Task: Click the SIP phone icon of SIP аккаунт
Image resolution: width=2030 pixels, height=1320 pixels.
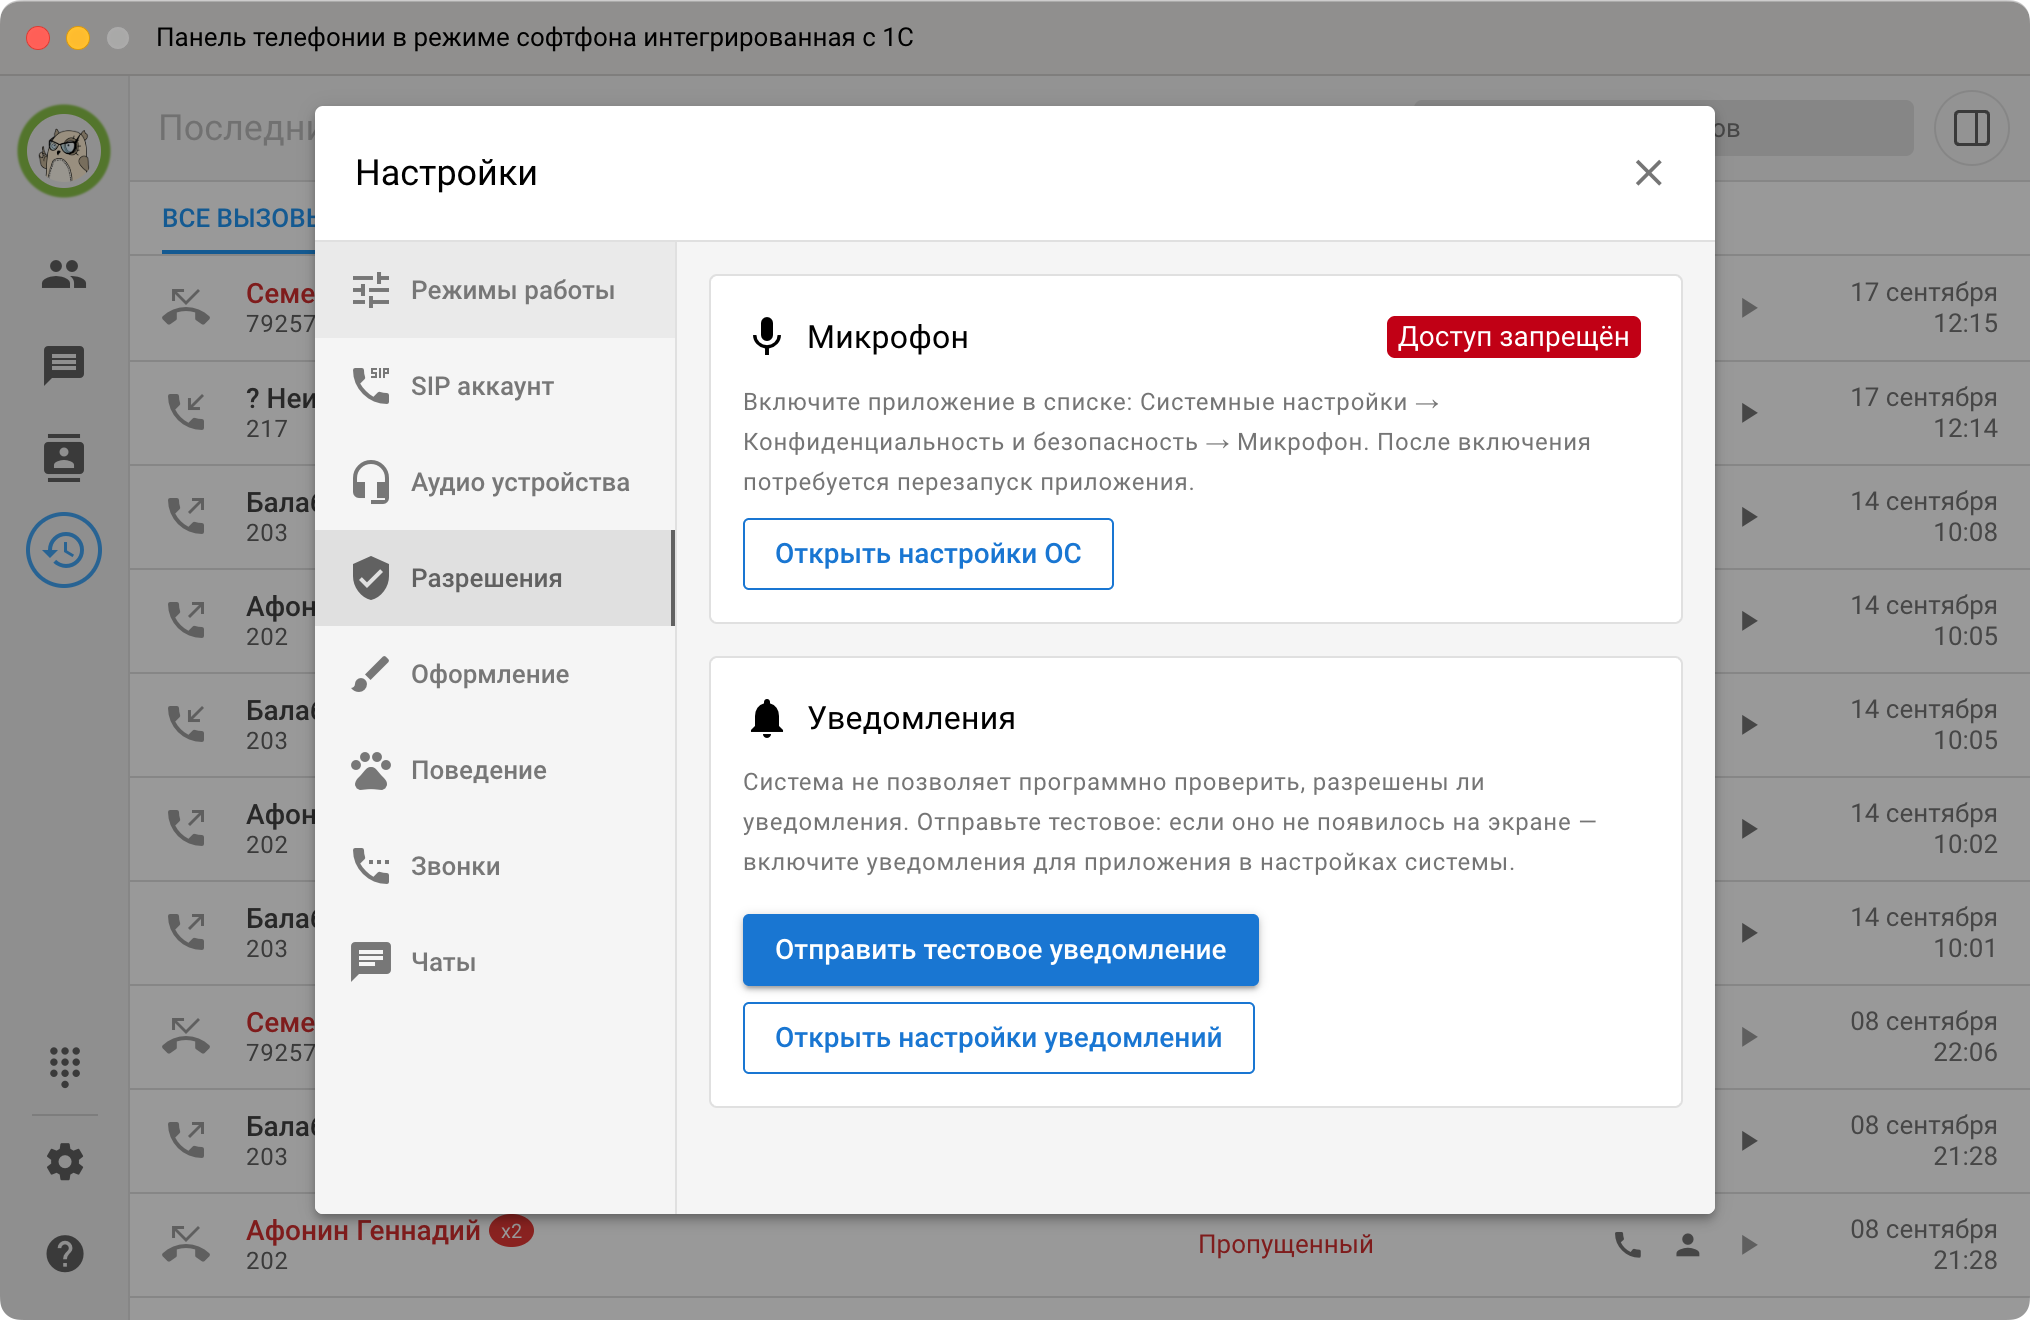Action: pyautogui.click(x=370, y=386)
